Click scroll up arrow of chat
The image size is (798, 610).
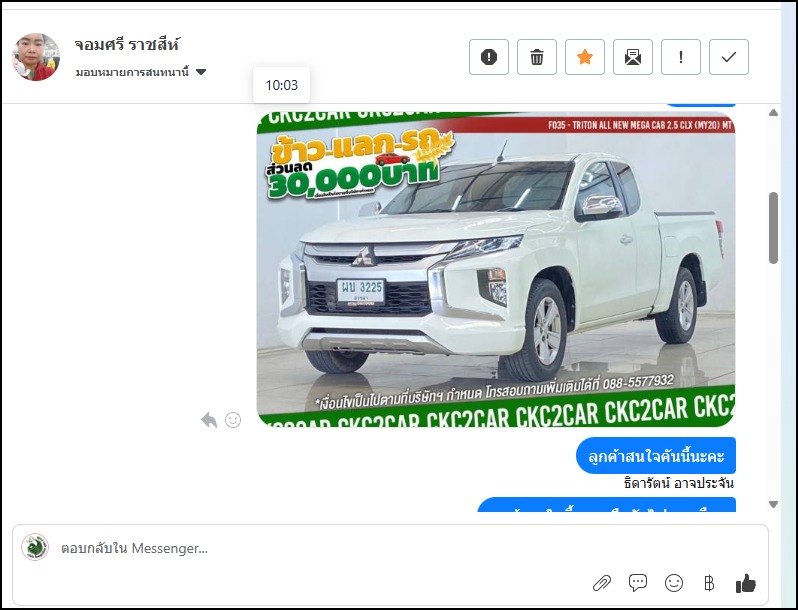pos(774,112)
